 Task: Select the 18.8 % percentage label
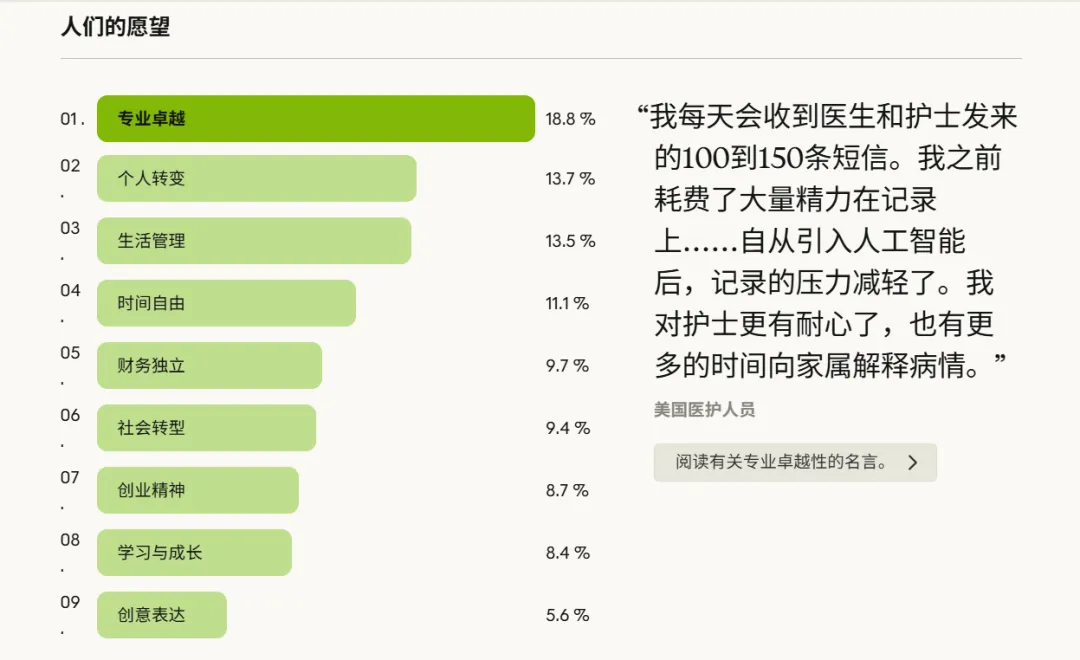[570, 118]
